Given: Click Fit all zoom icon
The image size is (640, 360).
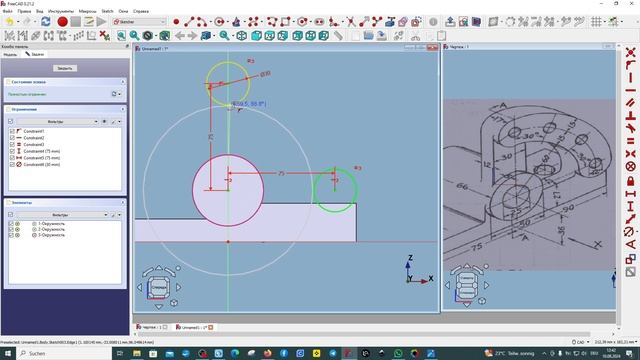Looking at the screenshot, I should [121, 36].
